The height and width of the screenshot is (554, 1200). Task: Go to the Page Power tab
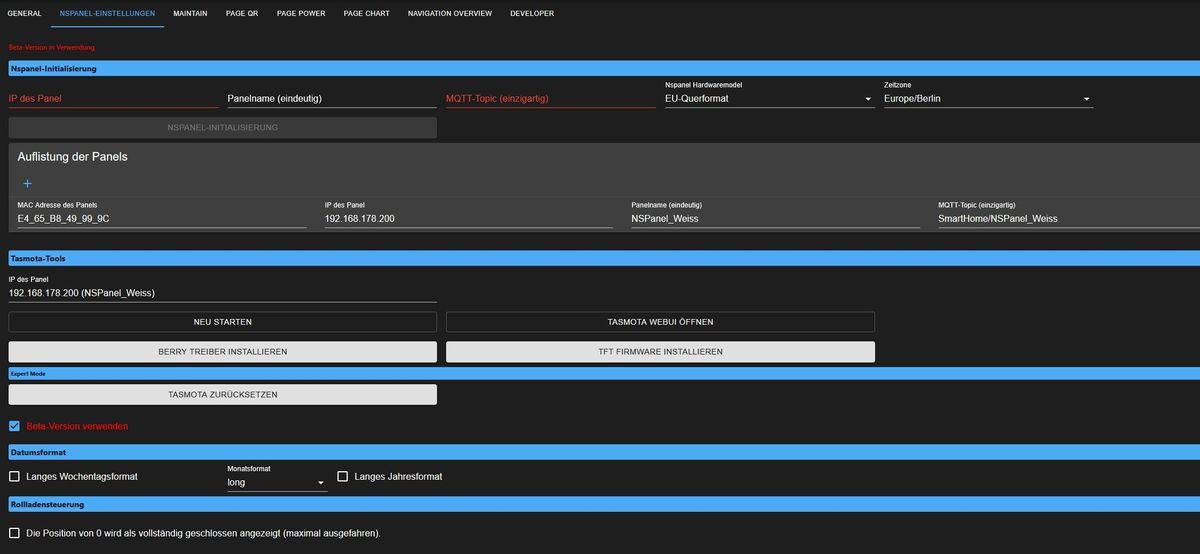(x=301, y=14)
